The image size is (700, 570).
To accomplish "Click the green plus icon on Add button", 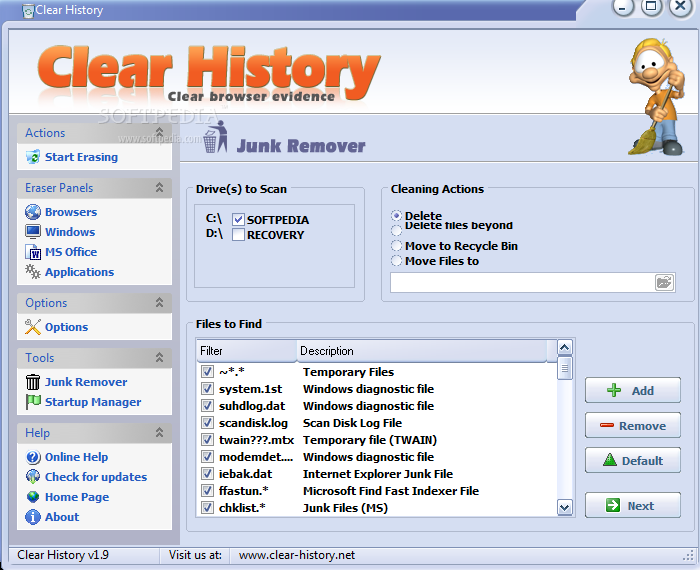I will click(x=614, y=390).
